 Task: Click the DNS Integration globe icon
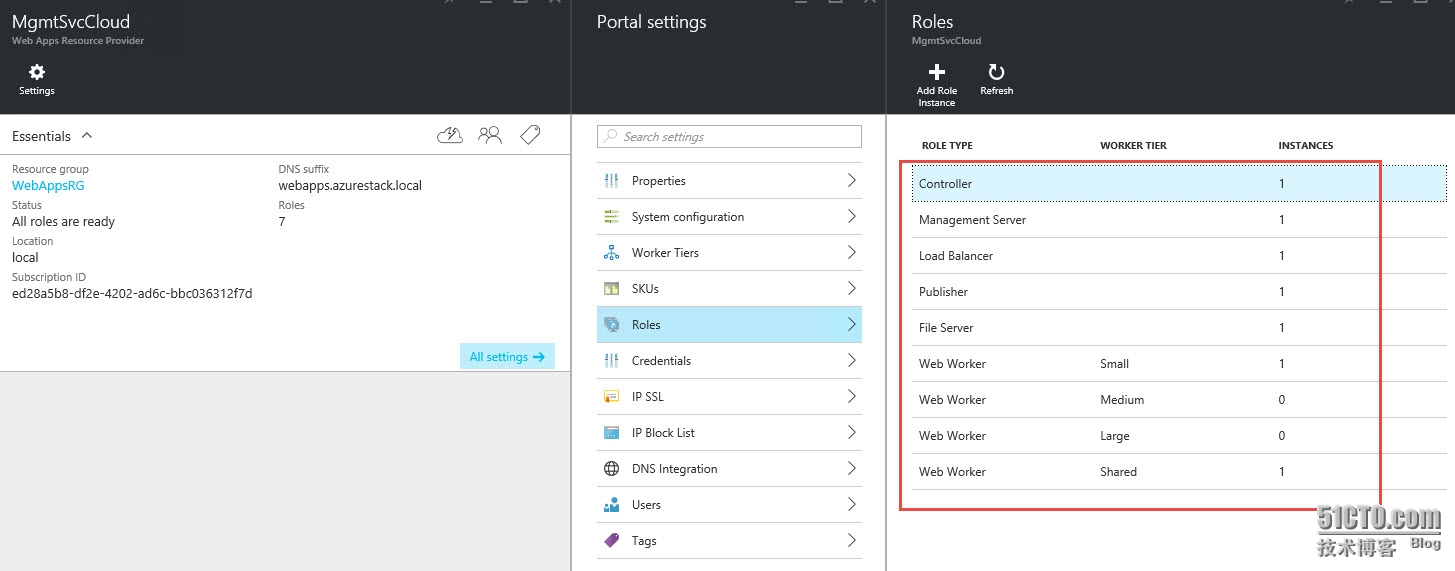(x=612, y=469)
